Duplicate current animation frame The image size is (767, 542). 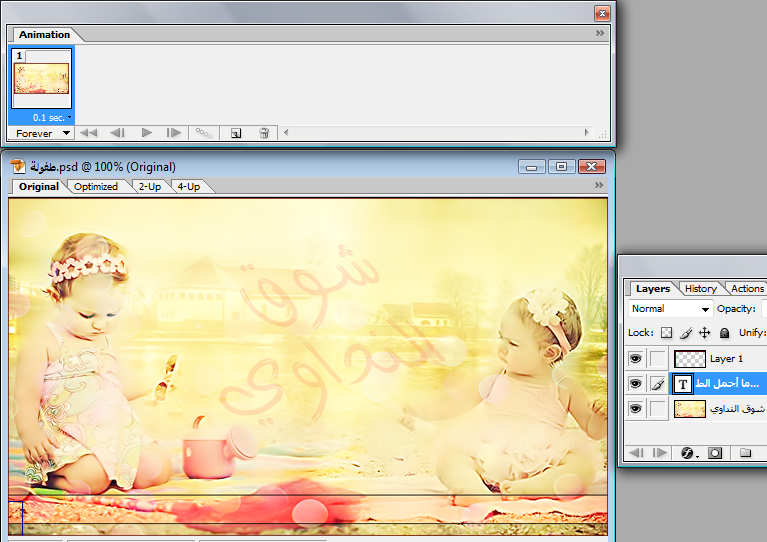coord(235,132)
